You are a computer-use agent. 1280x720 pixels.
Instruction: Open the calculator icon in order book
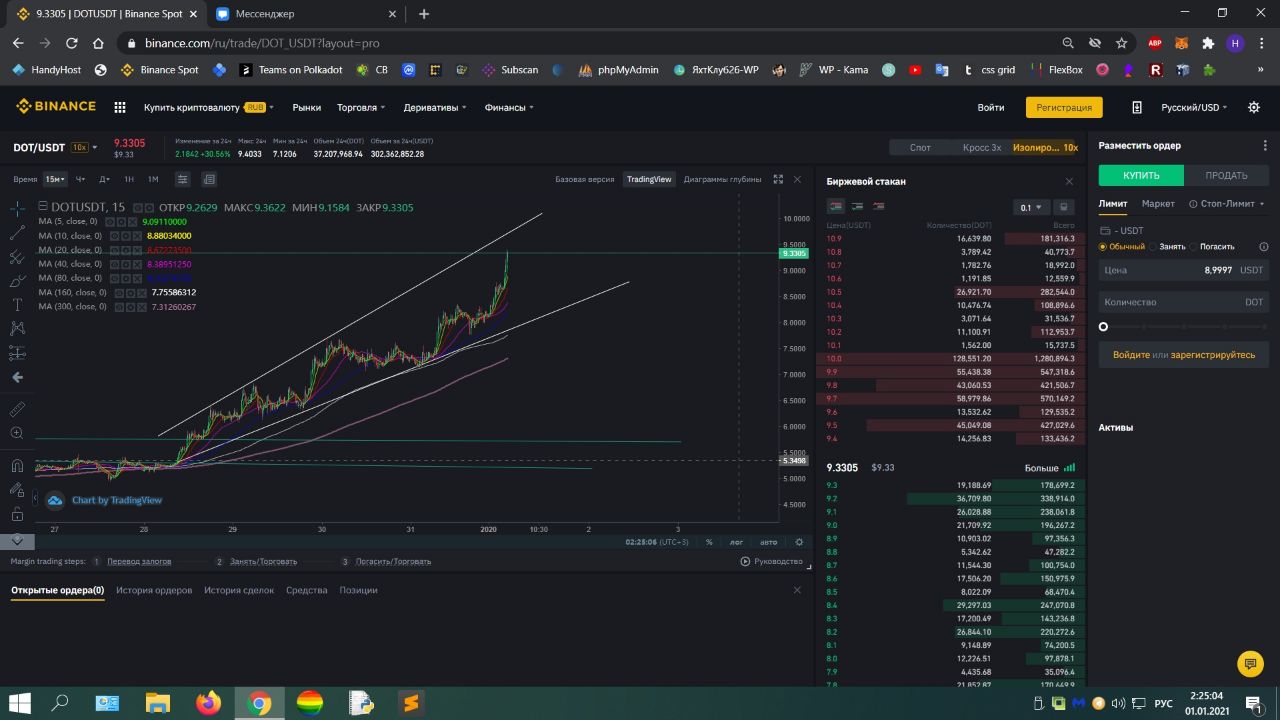[1064, 207]
